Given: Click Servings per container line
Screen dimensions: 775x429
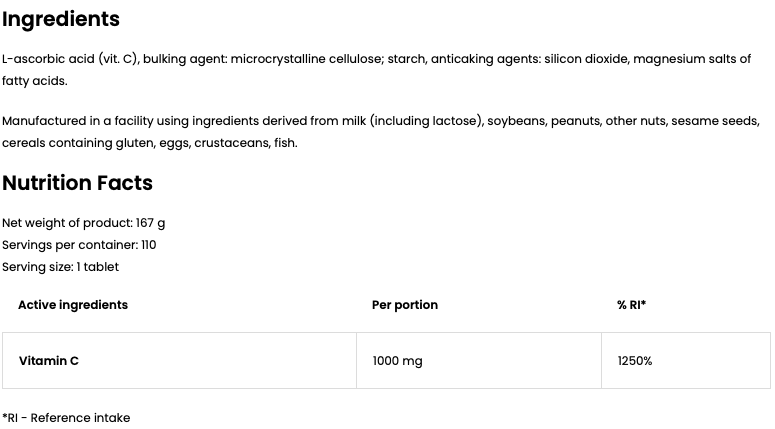Looking at the screenshot, I should [79, 245].
